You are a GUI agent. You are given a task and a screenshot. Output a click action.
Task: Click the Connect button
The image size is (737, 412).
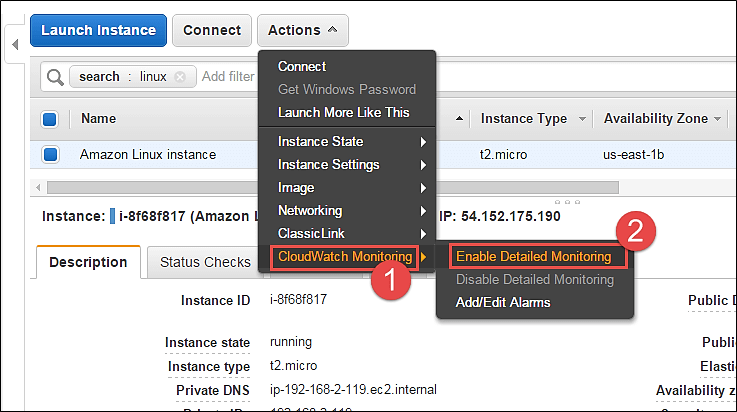[212, 30]
